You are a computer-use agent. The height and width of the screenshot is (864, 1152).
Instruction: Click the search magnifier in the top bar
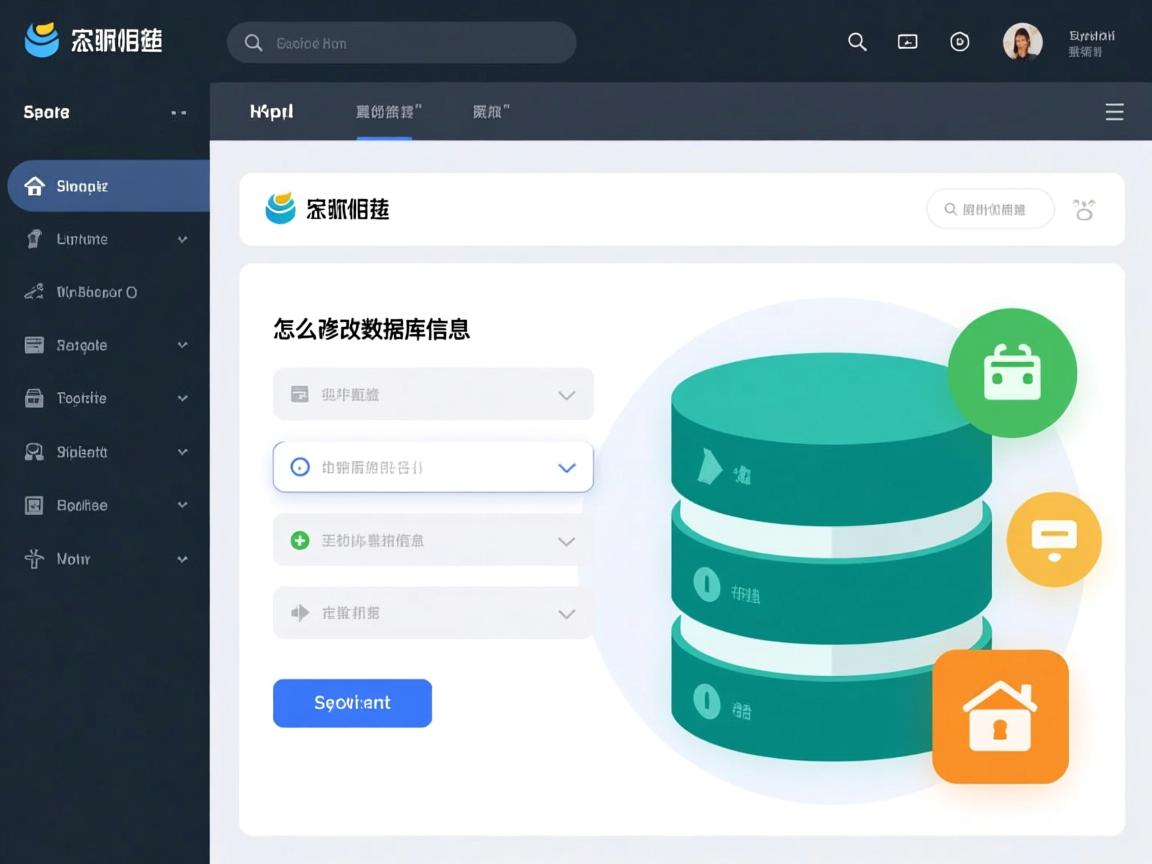click(x=857, y=42)
